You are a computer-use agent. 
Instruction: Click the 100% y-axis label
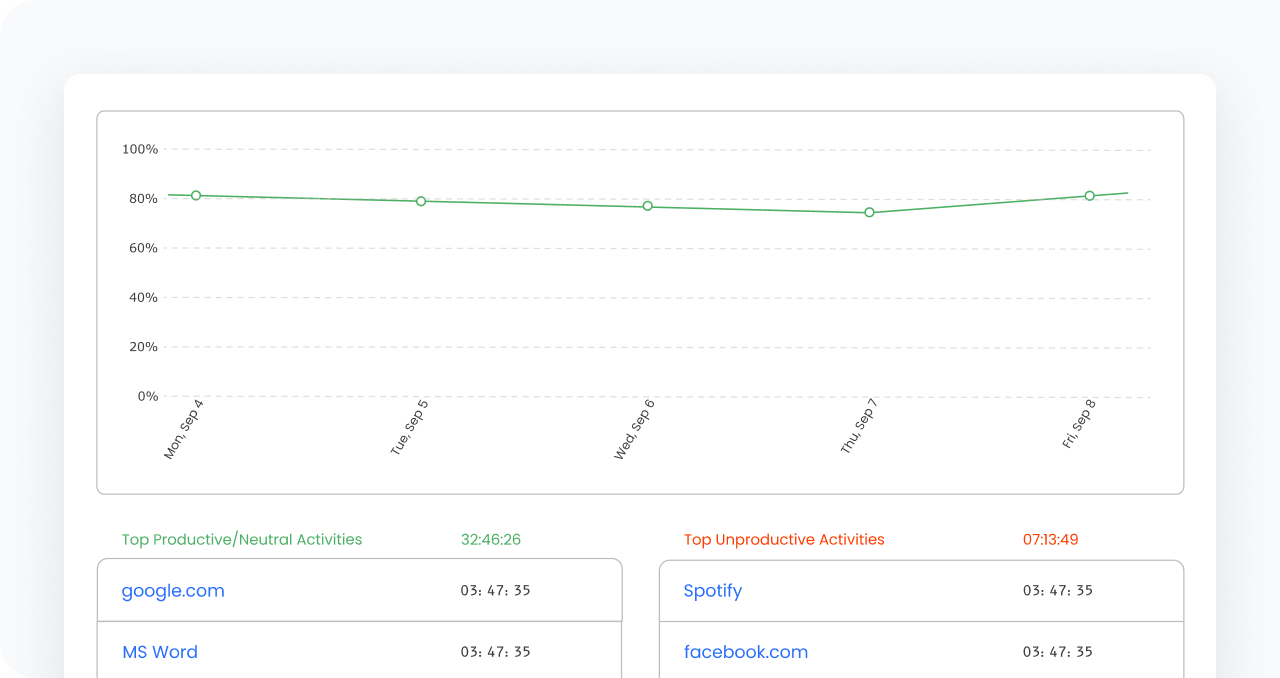click(x=140, y=149)
